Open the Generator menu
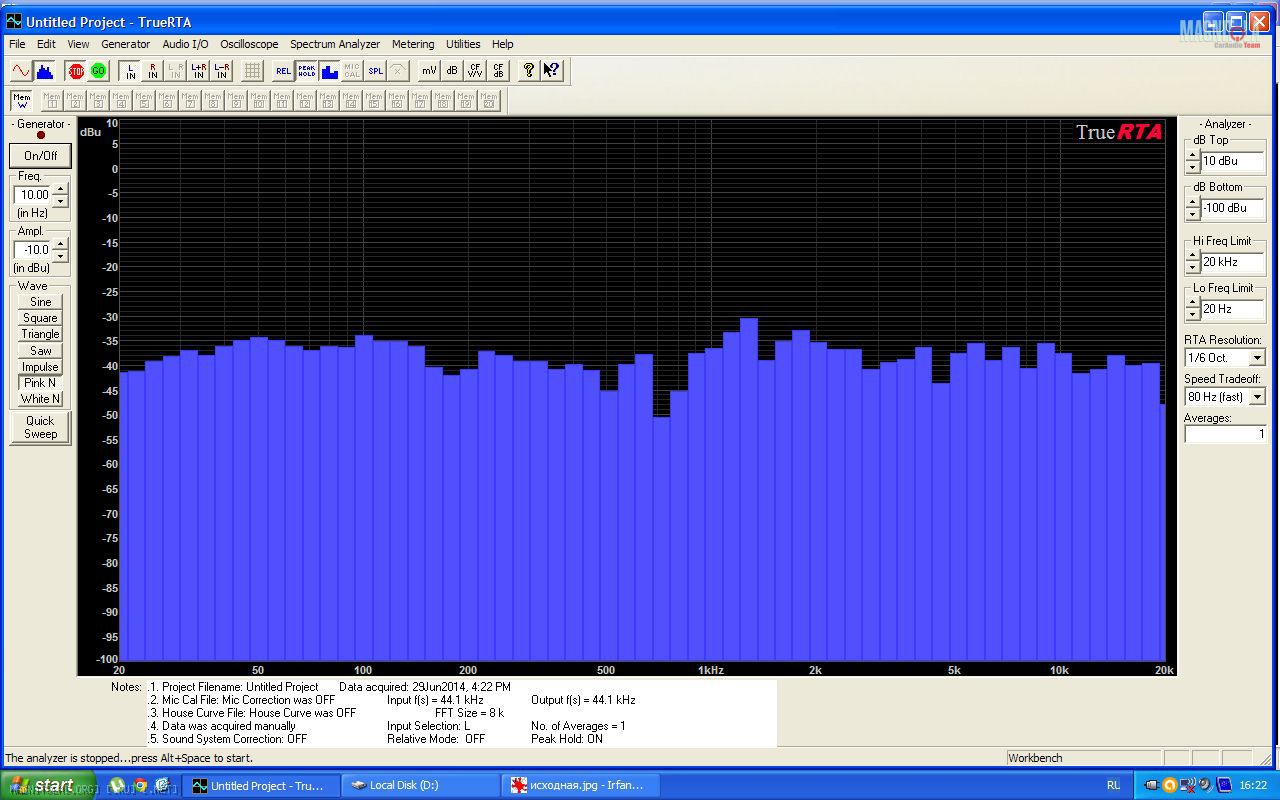The height and width of the screenshot is (800, 1280). [x=126, y=44]
